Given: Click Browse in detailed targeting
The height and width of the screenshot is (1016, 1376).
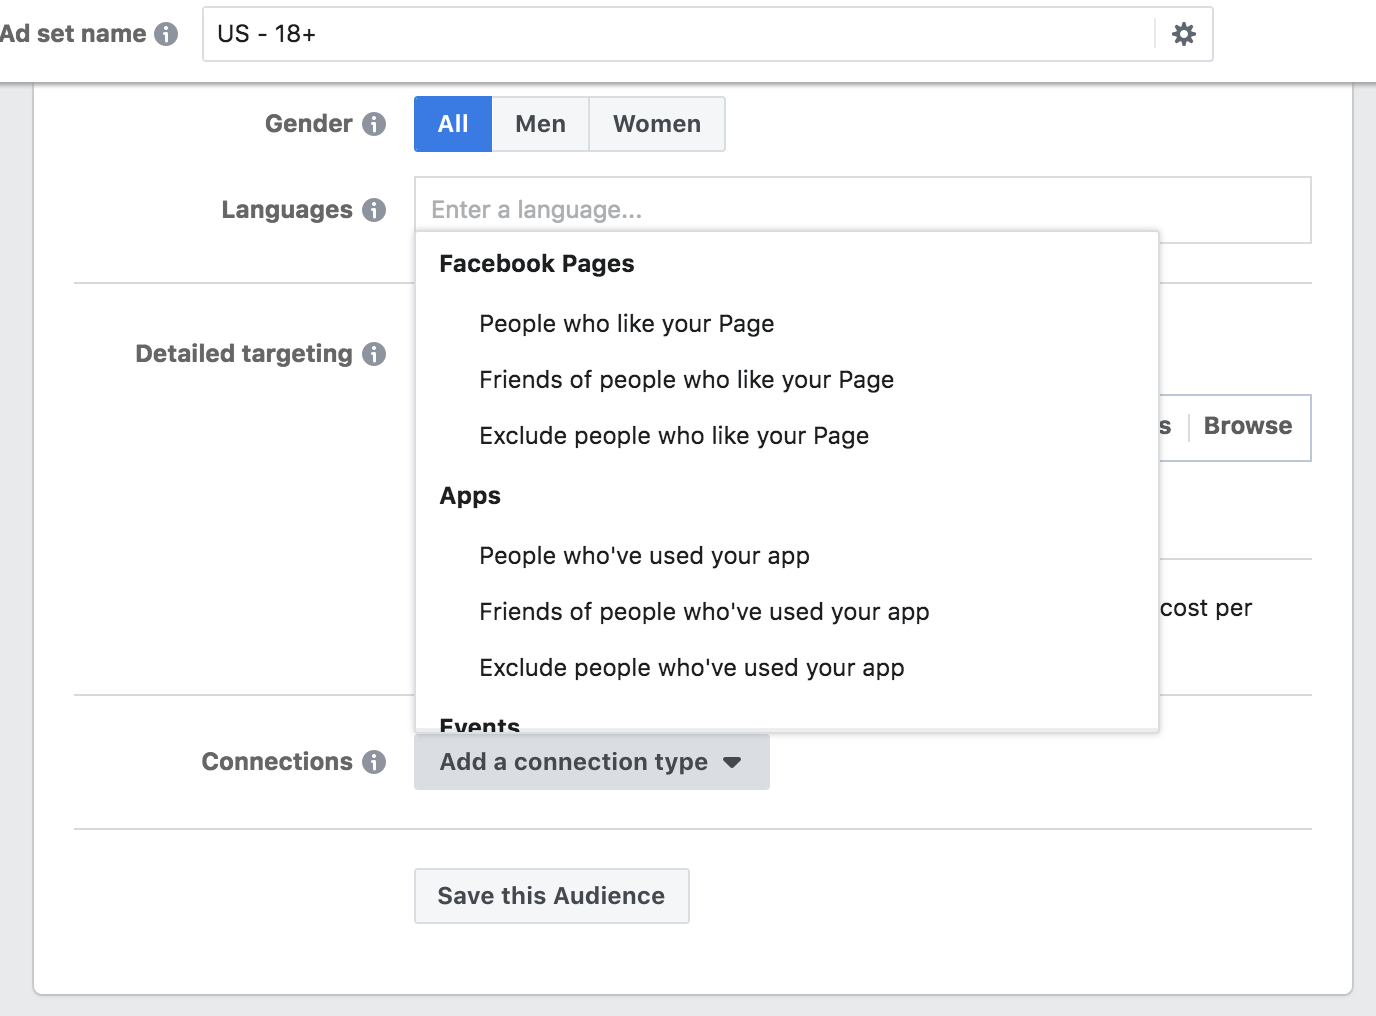Looking at the screenshot, I should point(1248,426).
